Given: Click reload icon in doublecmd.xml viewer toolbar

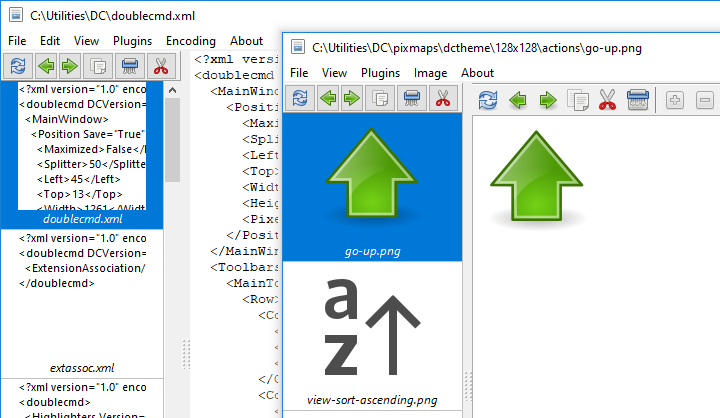Looking at the screenshot, I should pos(18,66).
